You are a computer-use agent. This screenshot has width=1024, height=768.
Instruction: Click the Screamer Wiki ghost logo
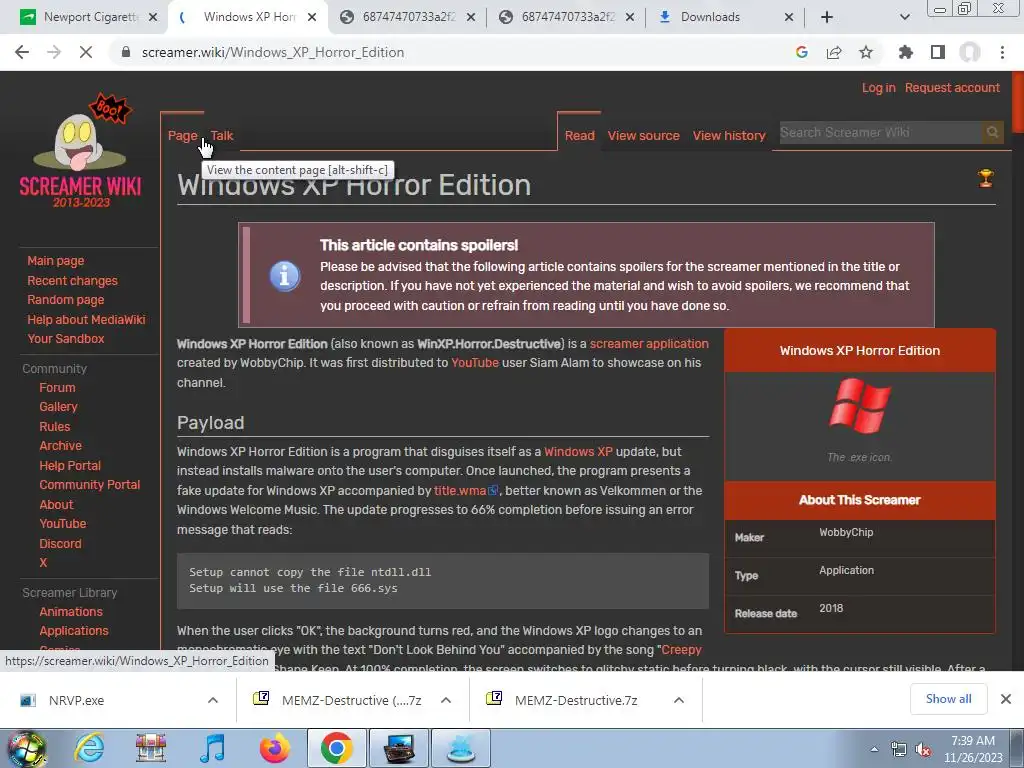click(x=81, y=152)
